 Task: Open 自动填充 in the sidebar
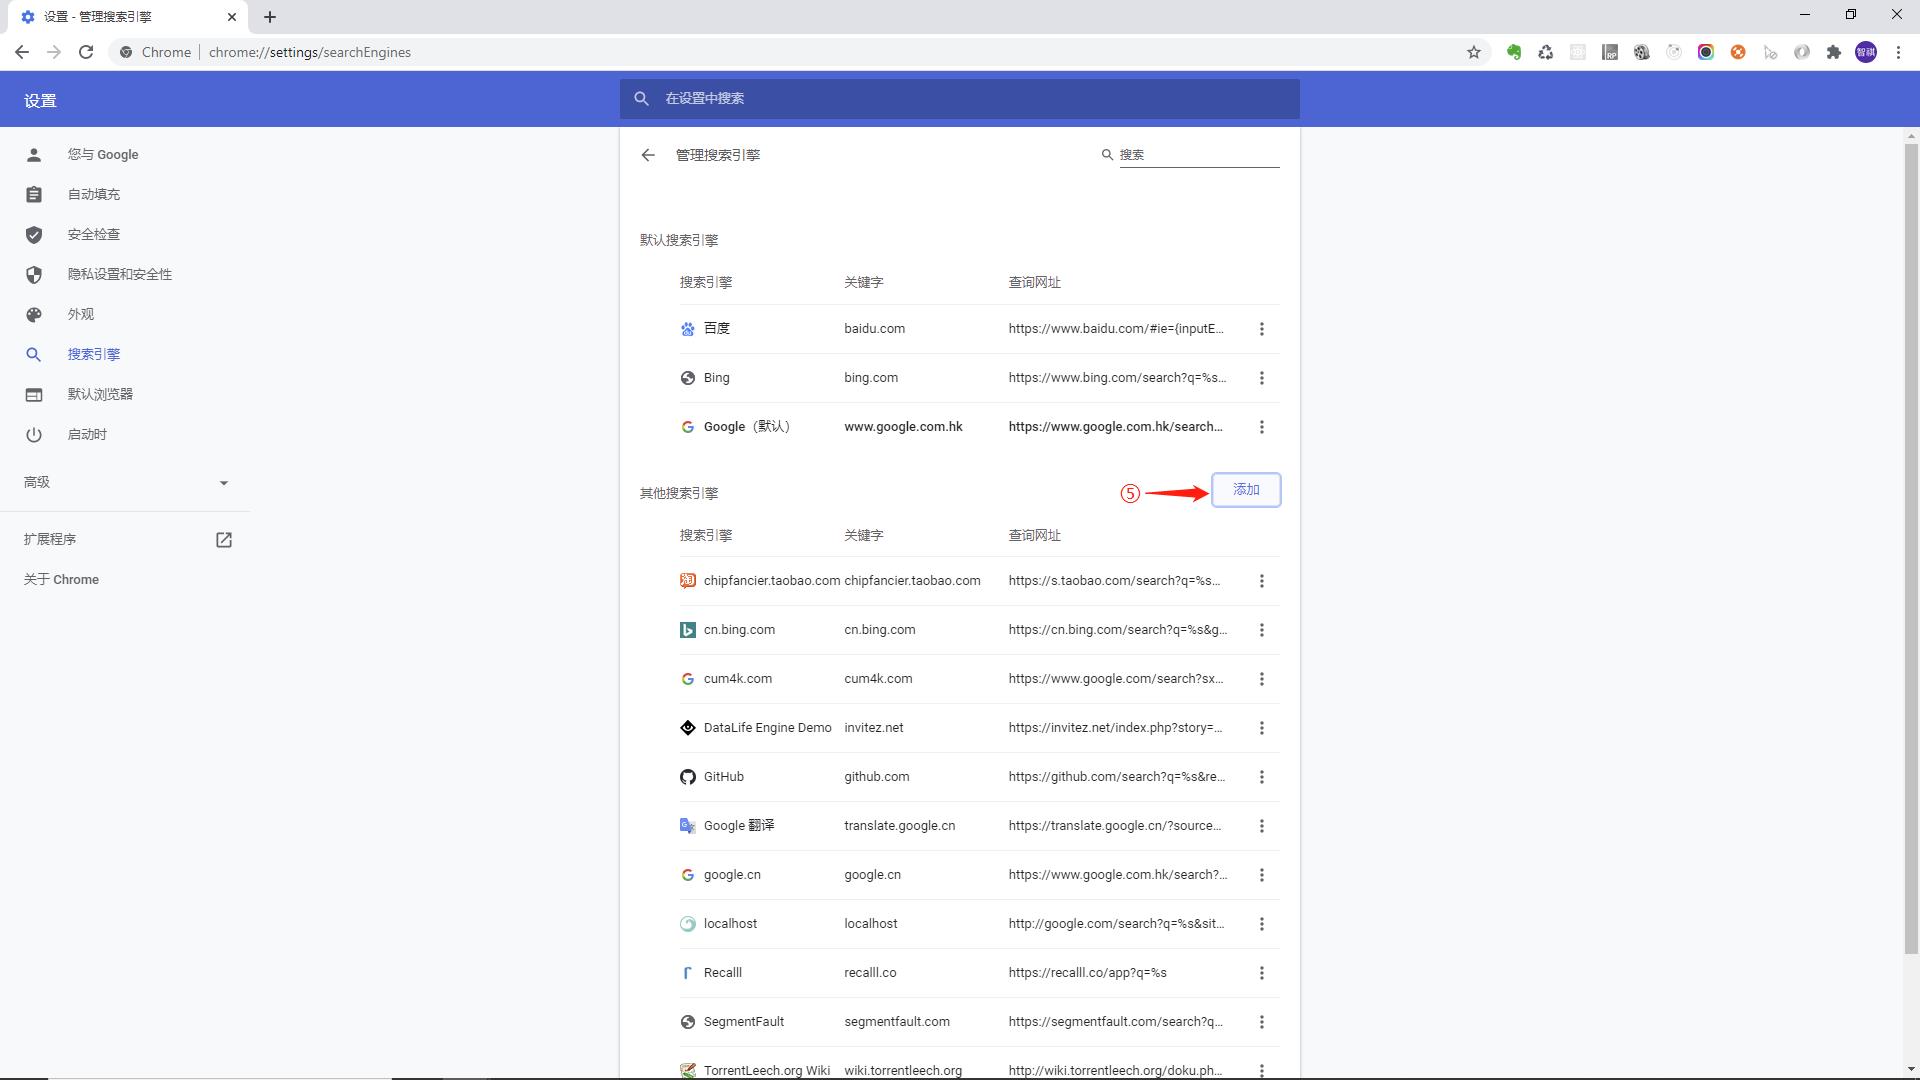pos(93,194)
